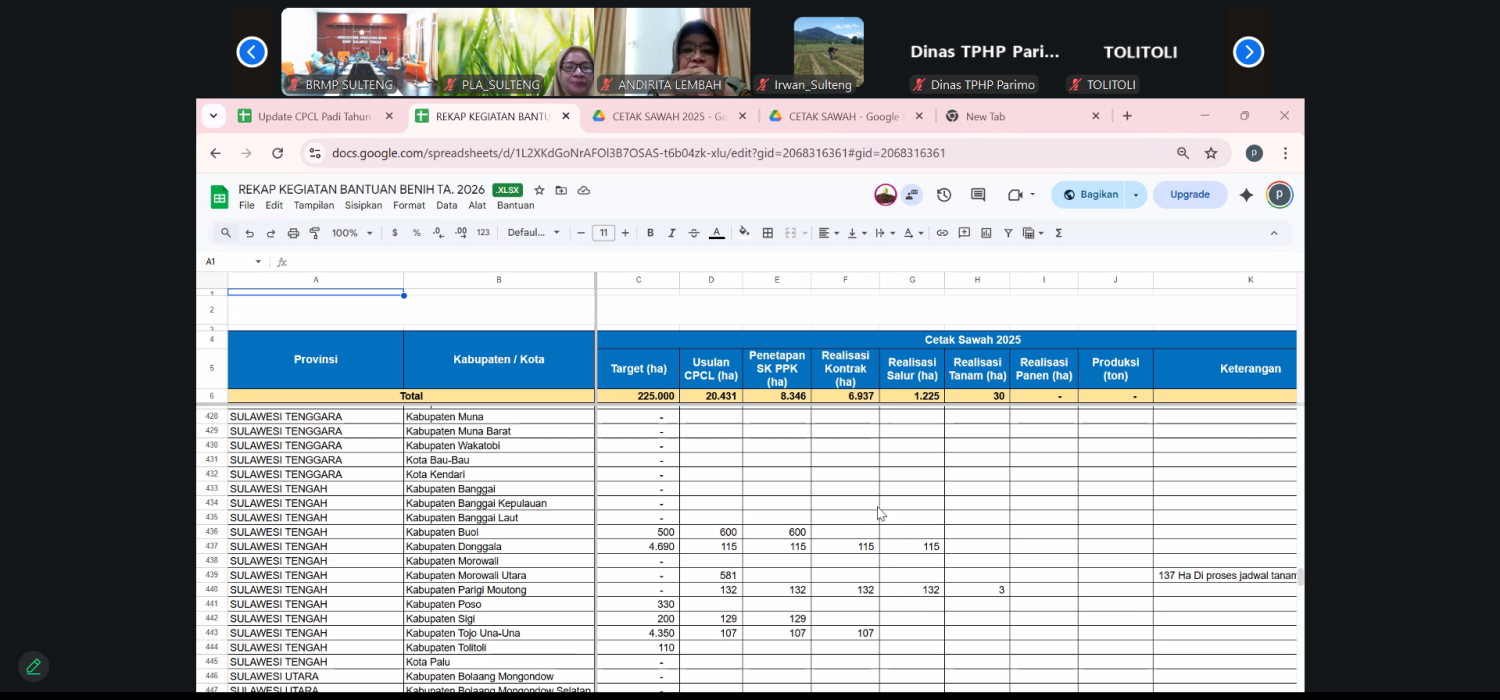1500x700 pixels.
Task: Click the print icon in toolbar
Action: point(293,233)
